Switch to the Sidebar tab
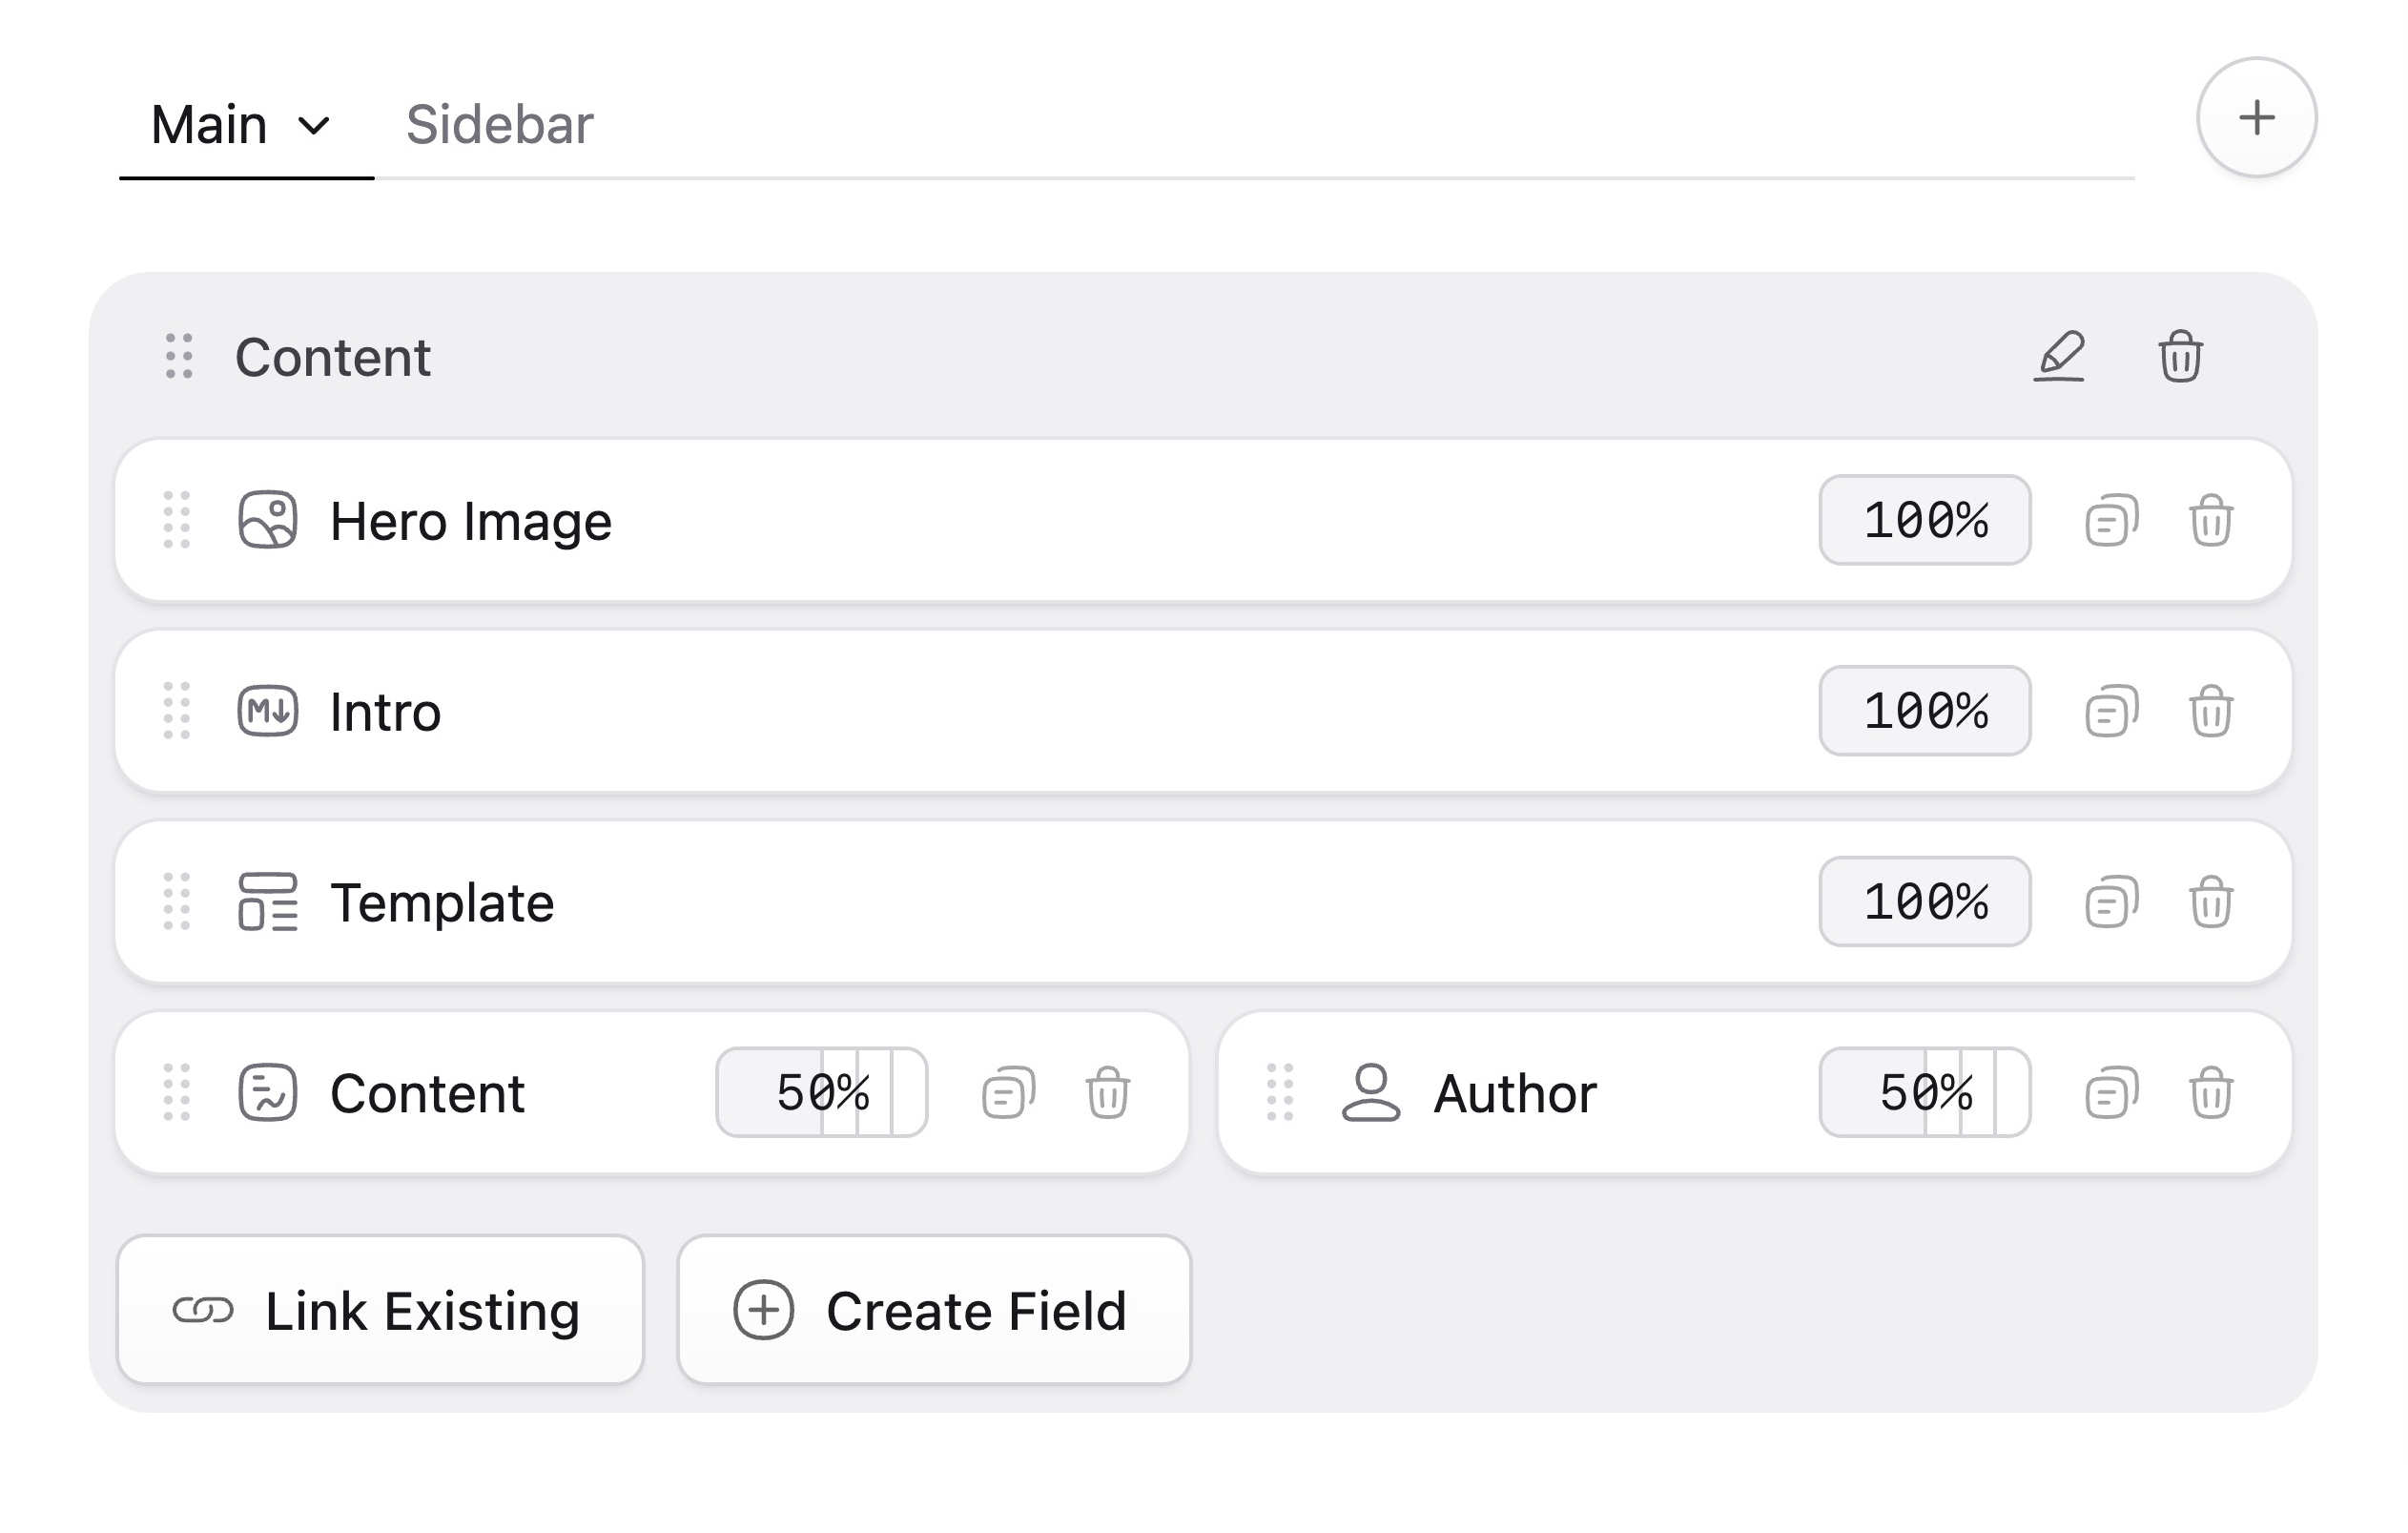This screenshot has width=2408, height=1533. click(499, 125)
